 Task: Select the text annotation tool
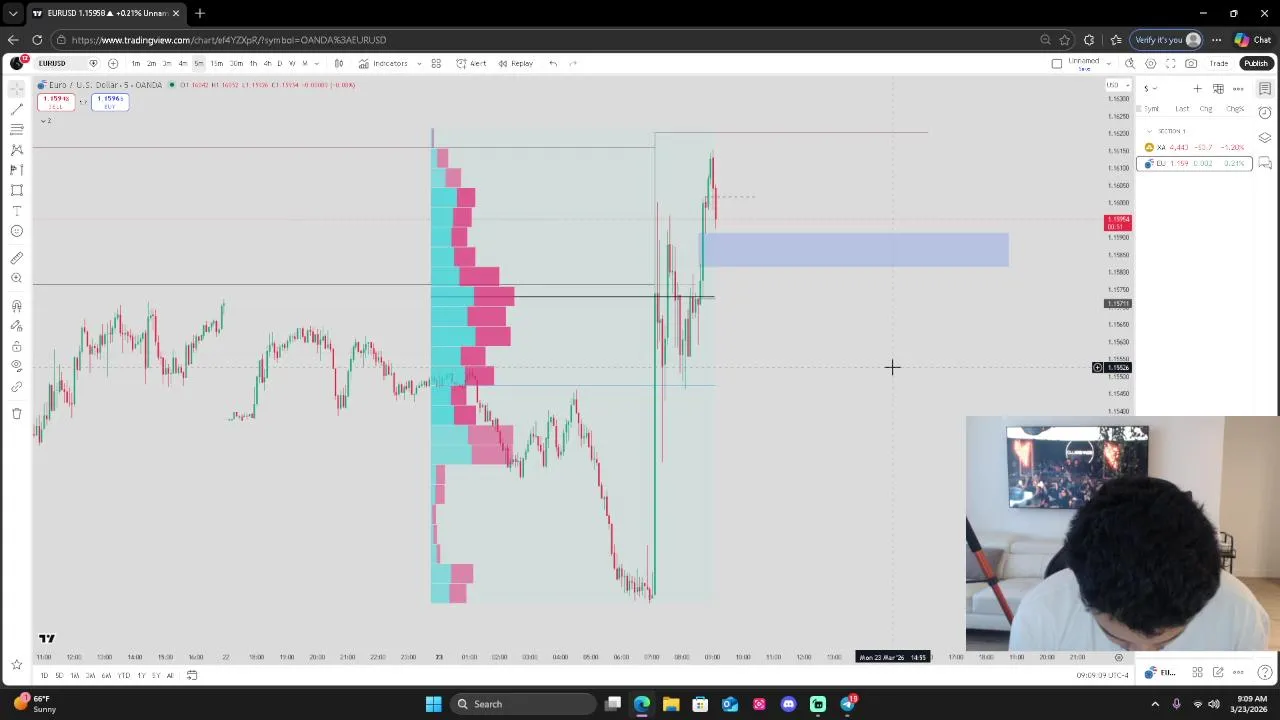coord(17,211)
